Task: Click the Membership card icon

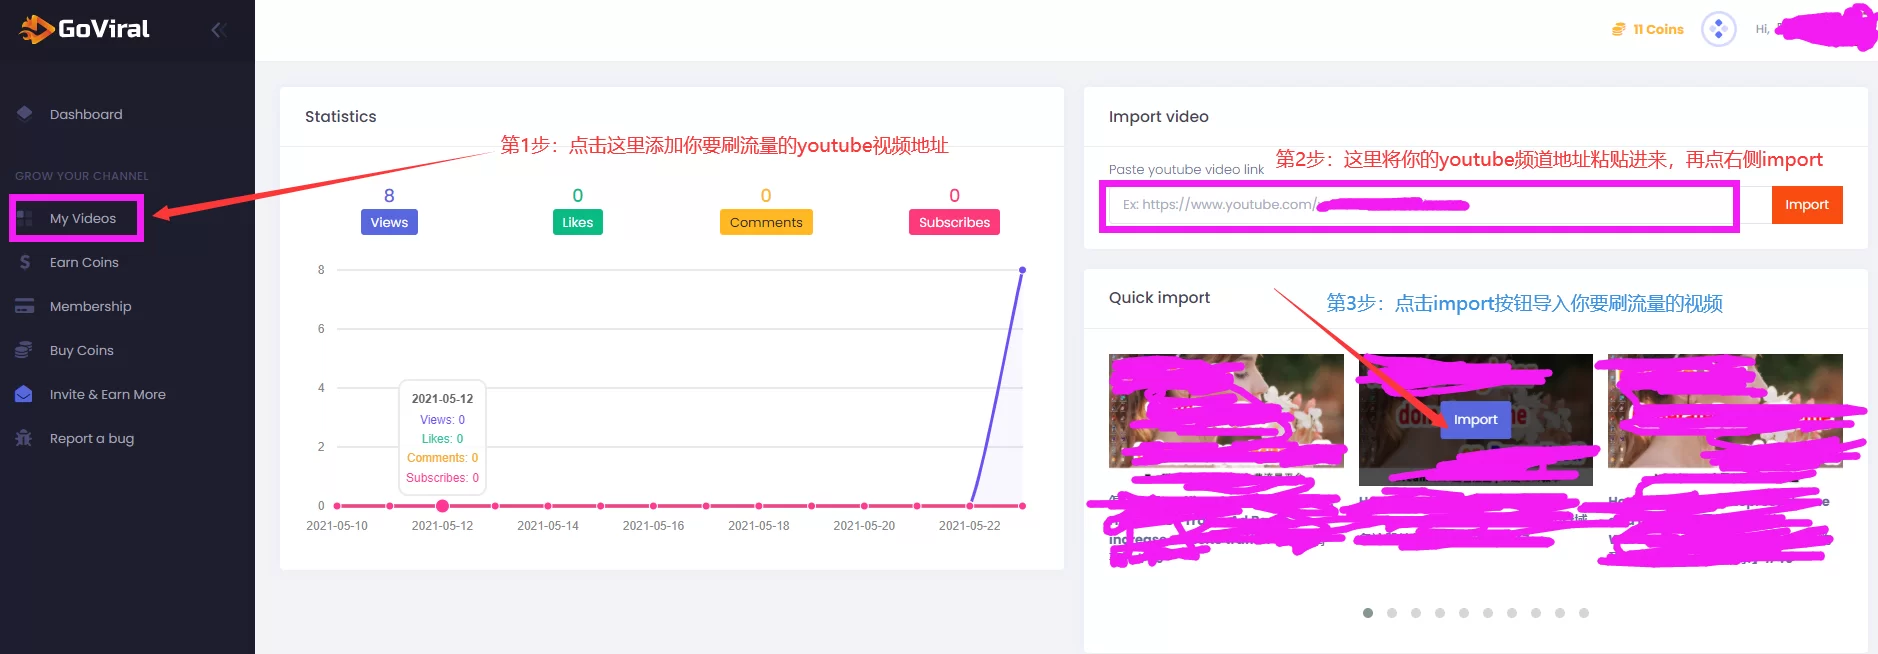Action: tap(25, 306)
